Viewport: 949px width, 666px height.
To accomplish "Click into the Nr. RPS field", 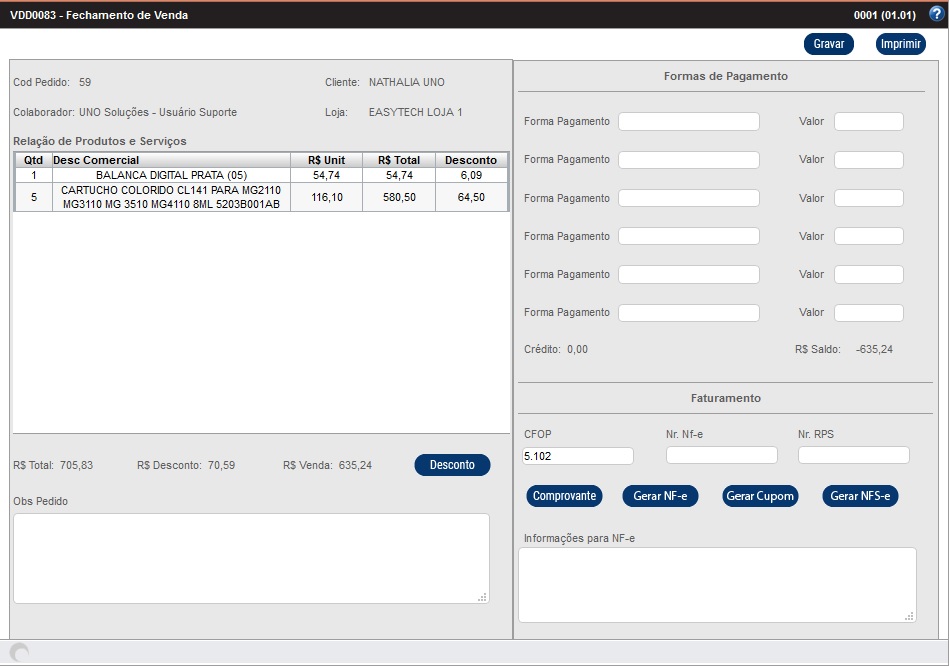I will pos(853,456).
